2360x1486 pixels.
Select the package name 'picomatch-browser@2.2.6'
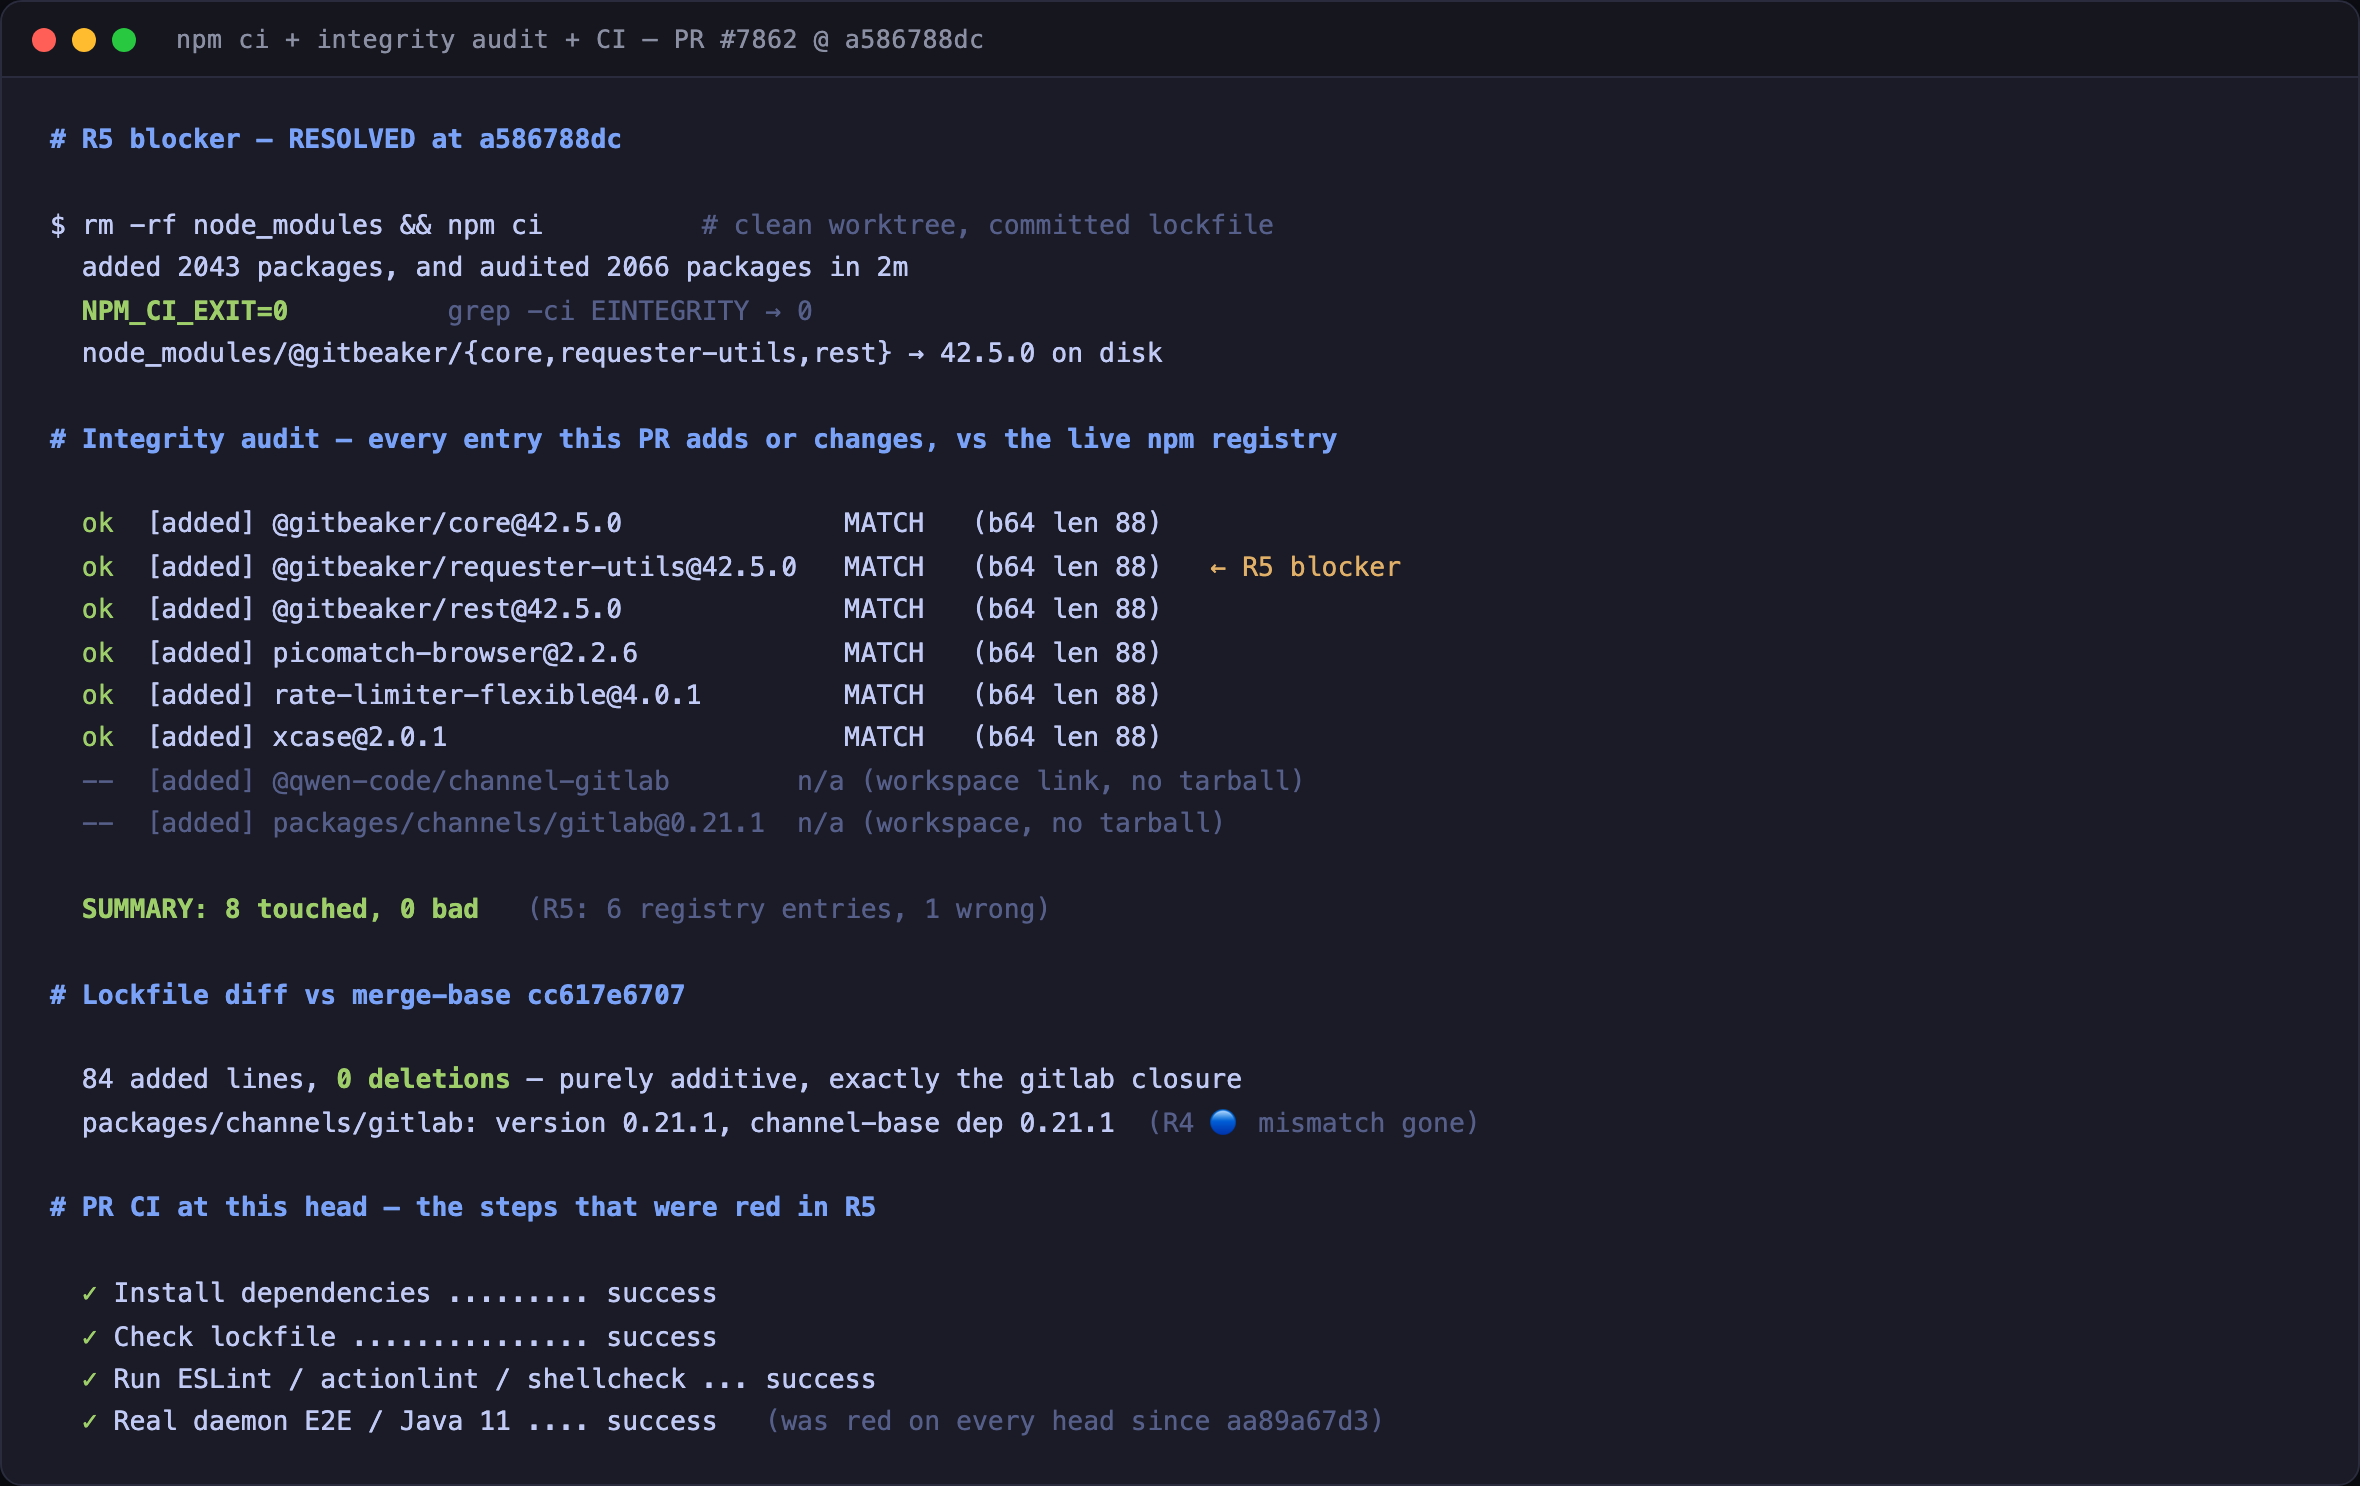pos(455,653)
